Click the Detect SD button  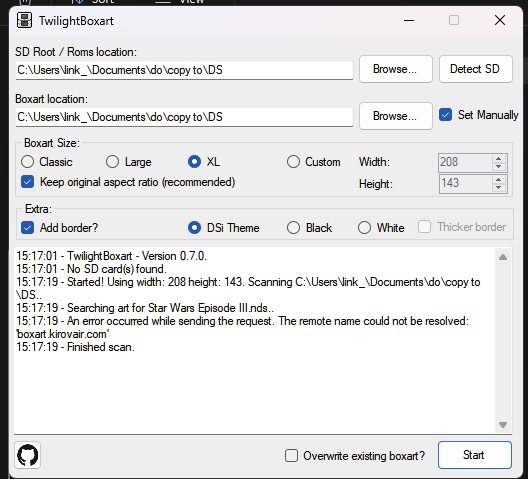coord(475,69)
